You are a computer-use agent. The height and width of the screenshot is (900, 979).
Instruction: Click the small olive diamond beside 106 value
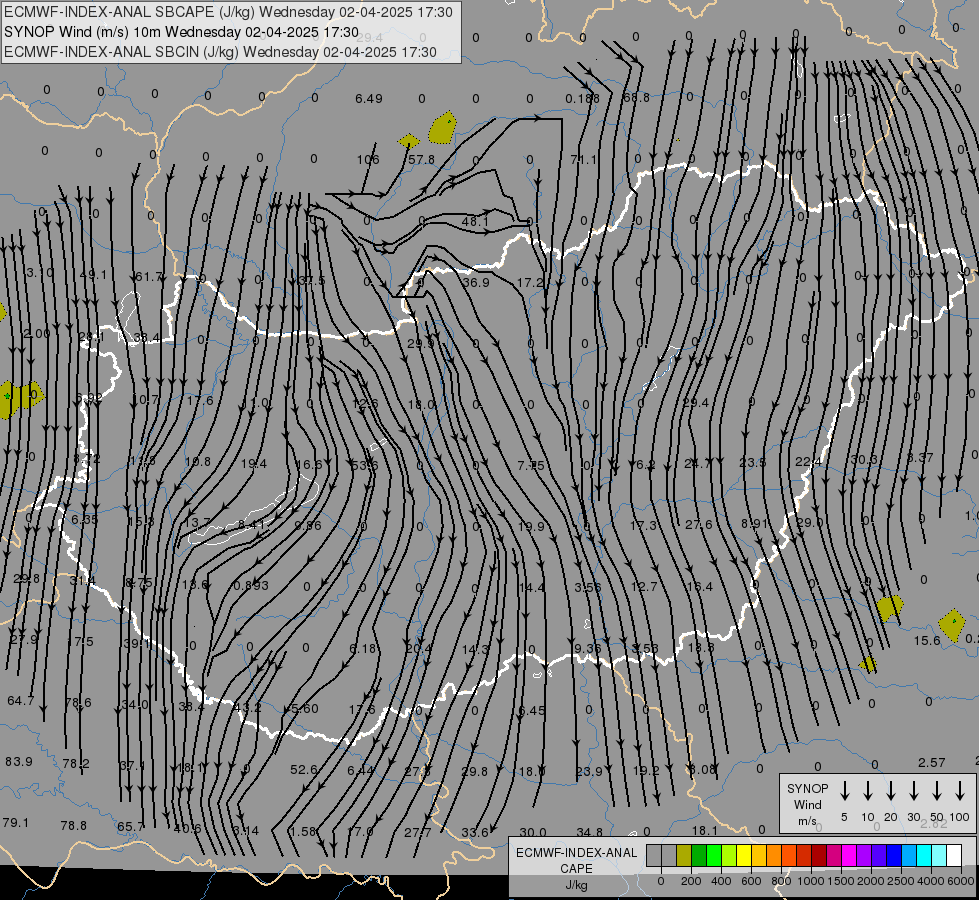[408, 141]
